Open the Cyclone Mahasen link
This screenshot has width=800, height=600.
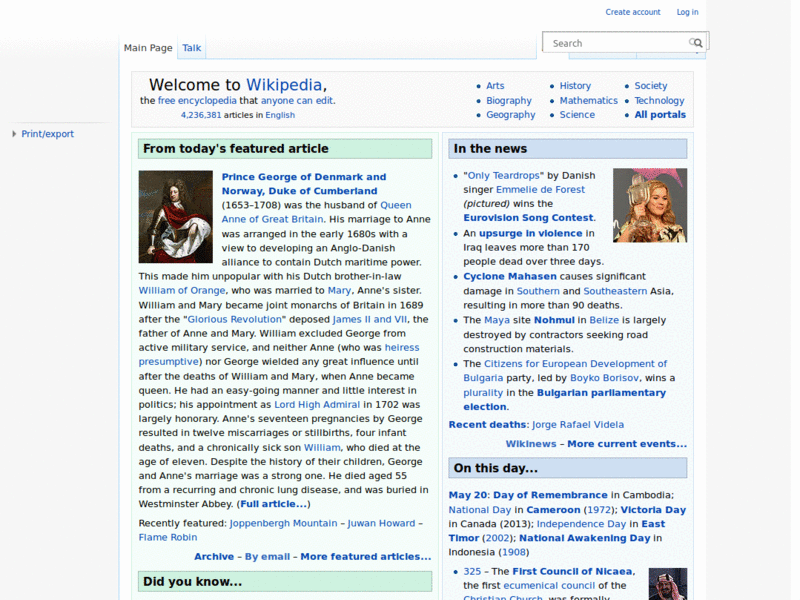[x=510, y=277]
